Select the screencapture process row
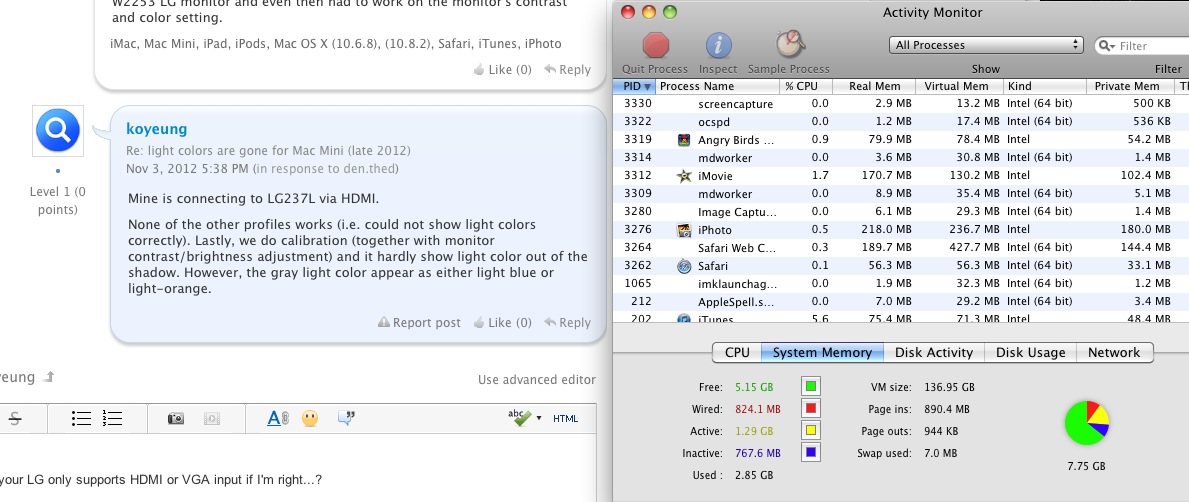The width and height of the screenshot is (1189, 502). pos(901,104)
